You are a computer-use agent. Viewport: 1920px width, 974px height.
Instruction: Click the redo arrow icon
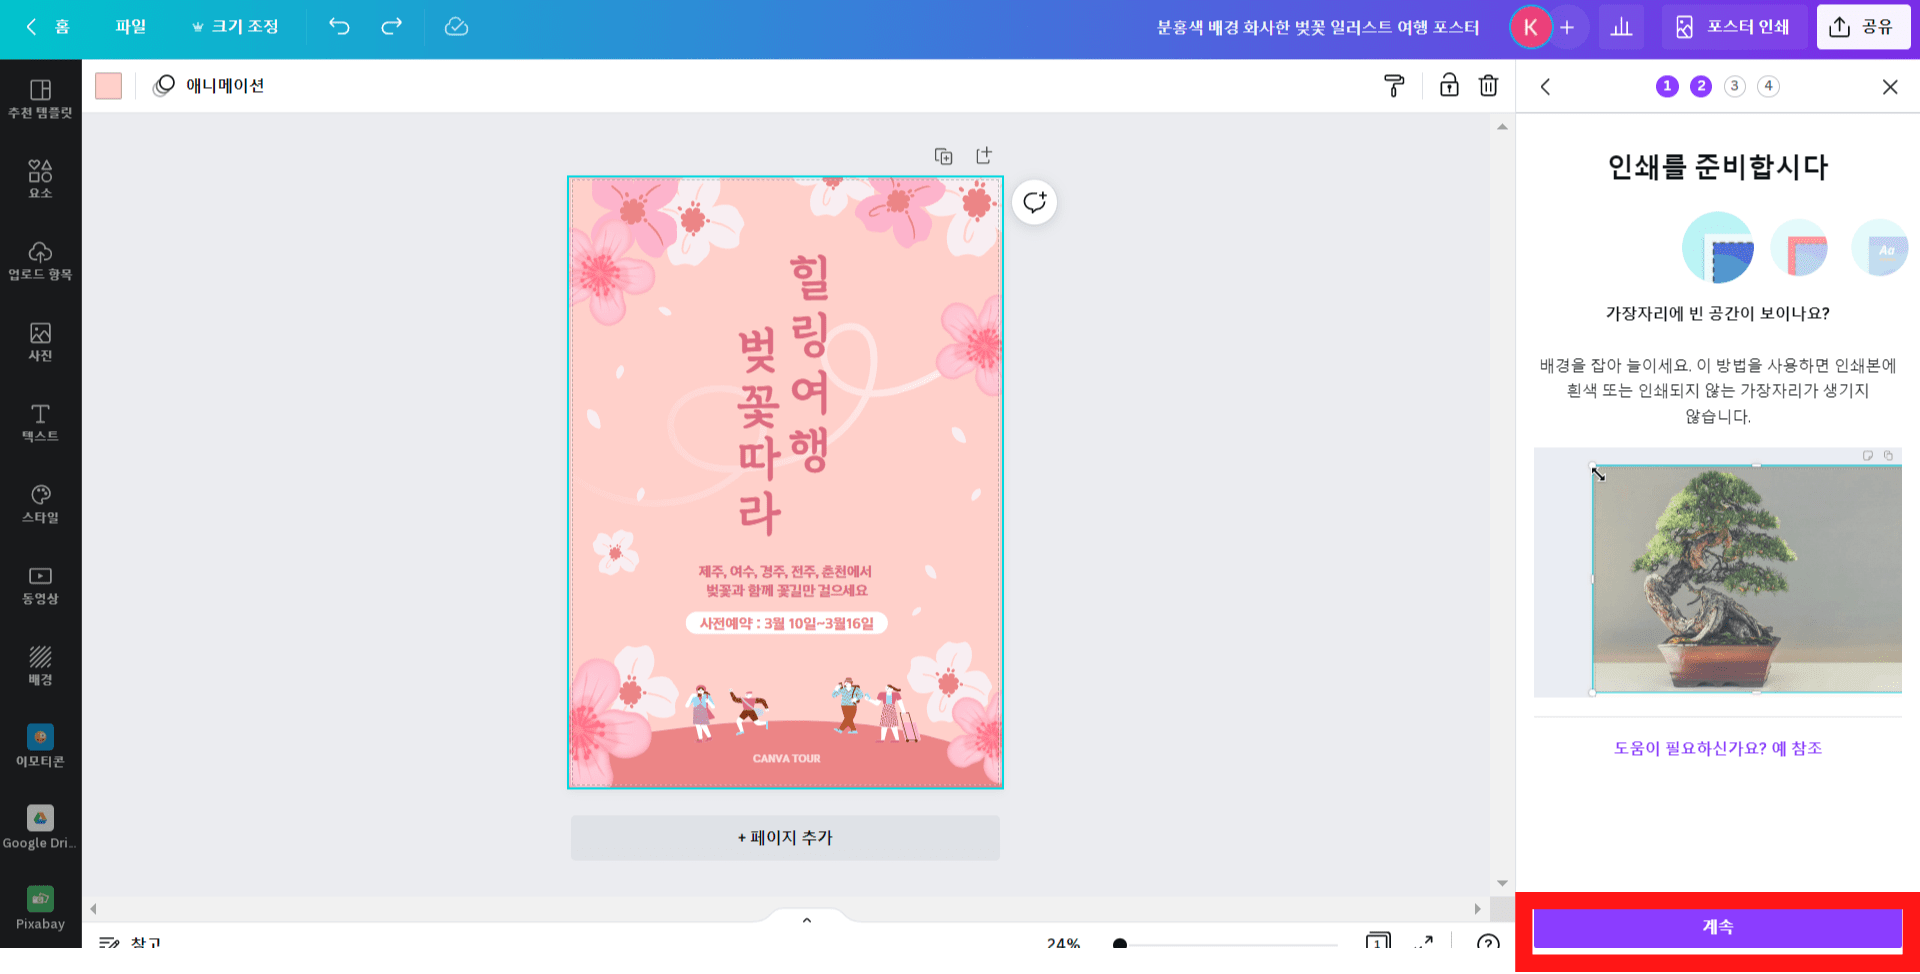392,27
